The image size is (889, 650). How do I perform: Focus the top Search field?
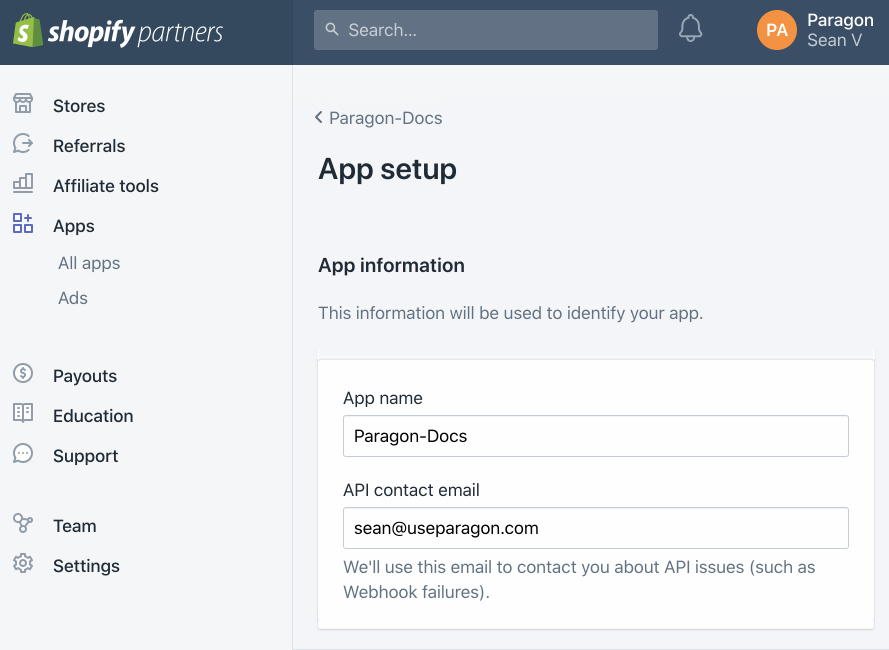click(x=486, y=30)
